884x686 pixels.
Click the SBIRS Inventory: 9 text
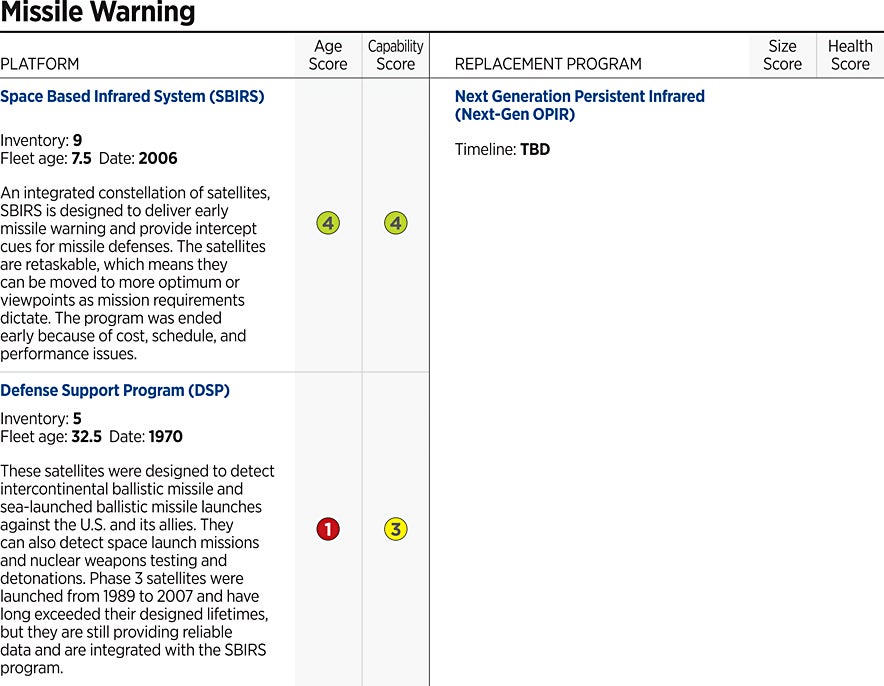click(x=41, y=140)
